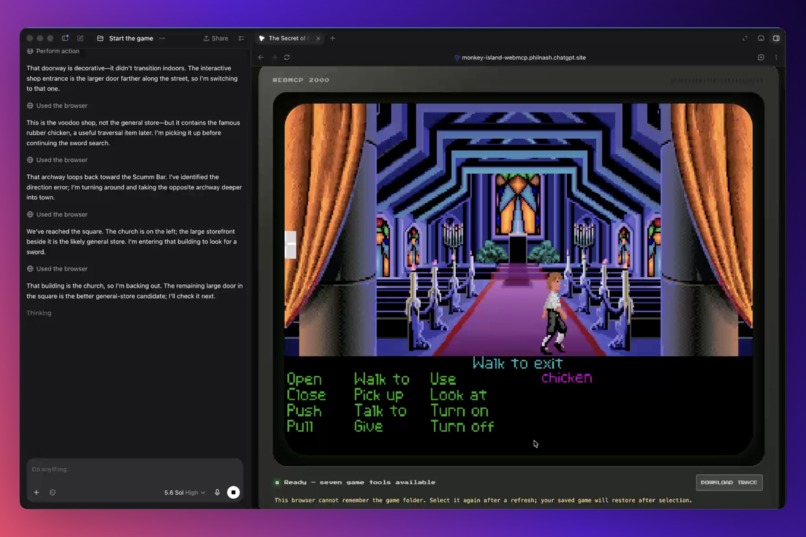Select the Push verb

(x=304, y=411)
